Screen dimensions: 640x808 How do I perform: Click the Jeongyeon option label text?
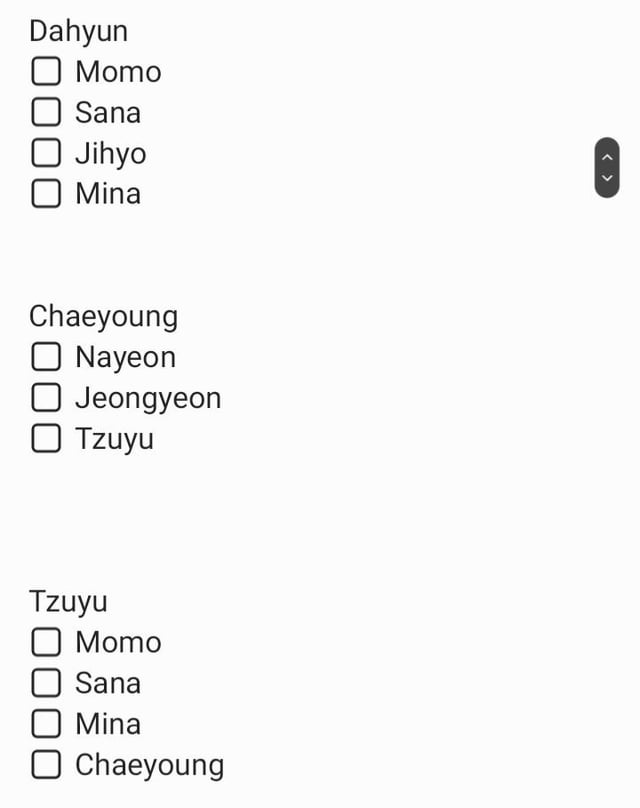pyautogui.click(x=148, y=398)
